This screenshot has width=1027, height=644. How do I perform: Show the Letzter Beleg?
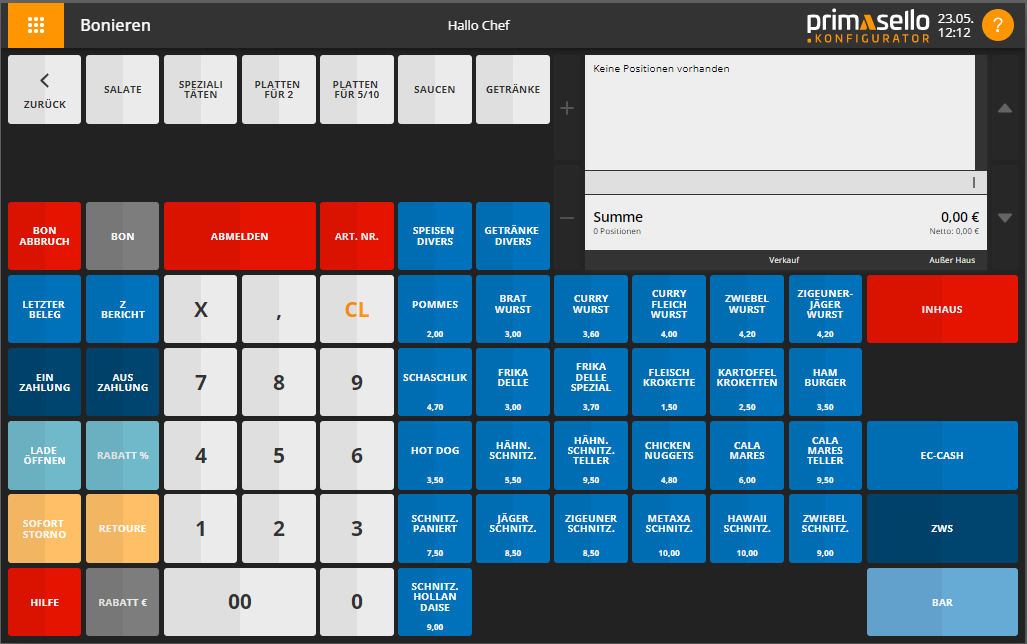click(x=45, y=309)
